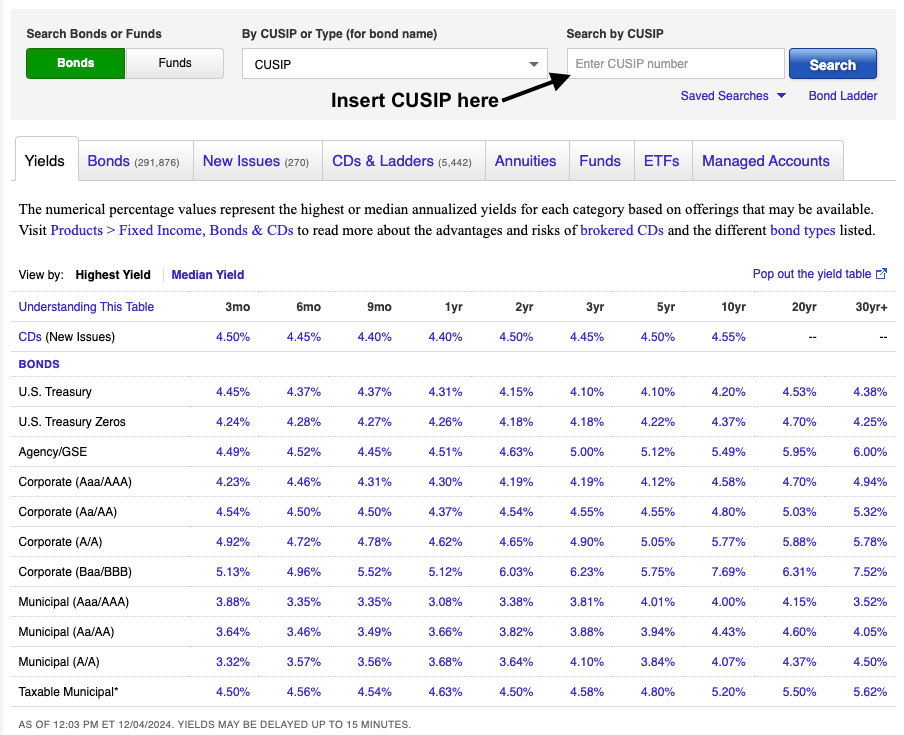Follow the brokered CDs link
The height and width of the screenshot is (735, 904).
pyautogui.click(x=622, y=230)
